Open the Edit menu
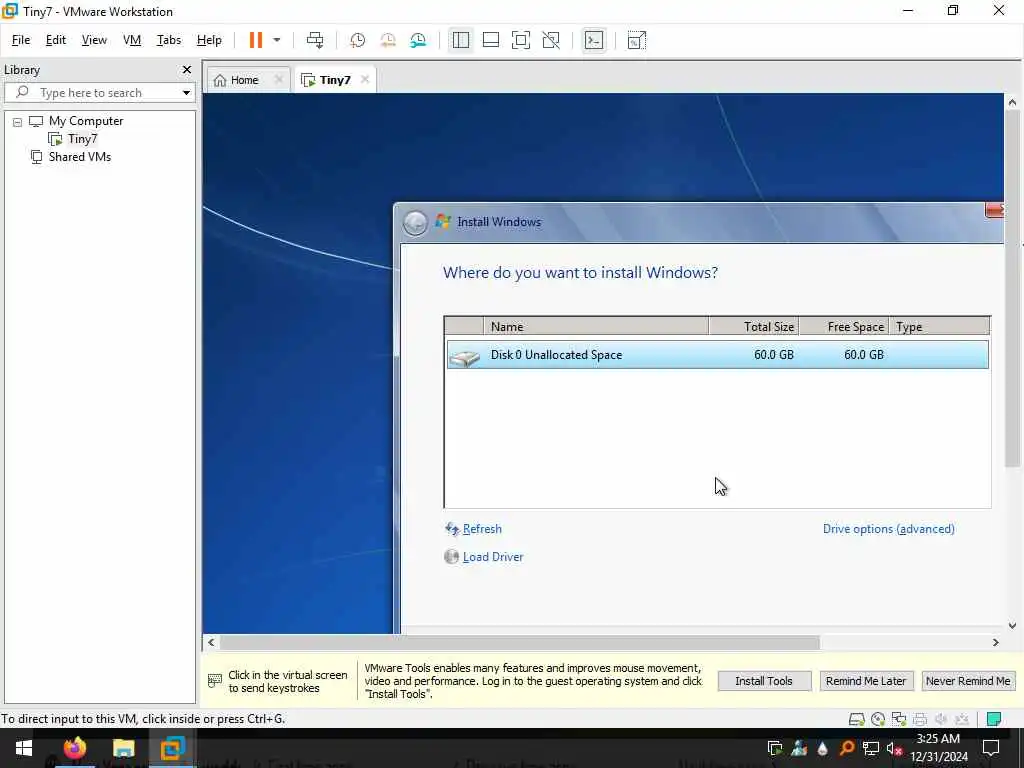 click(x=56, y=40)
